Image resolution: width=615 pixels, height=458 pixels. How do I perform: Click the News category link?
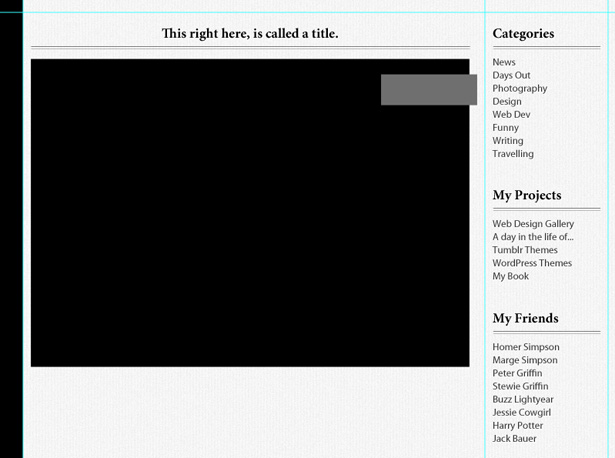pos(504,62)
